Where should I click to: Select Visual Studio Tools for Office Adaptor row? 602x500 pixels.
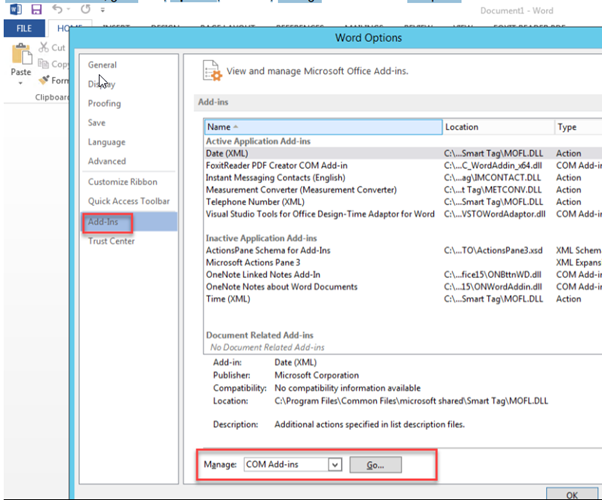pyautogui.click(x=403, y=214)
